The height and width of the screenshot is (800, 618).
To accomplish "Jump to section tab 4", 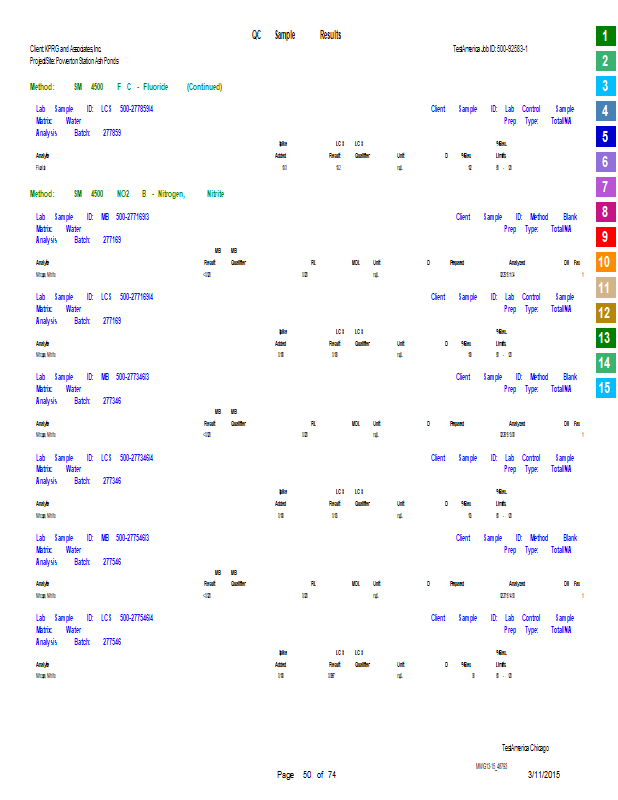I will pyautogui.click(x=604, y=111).
